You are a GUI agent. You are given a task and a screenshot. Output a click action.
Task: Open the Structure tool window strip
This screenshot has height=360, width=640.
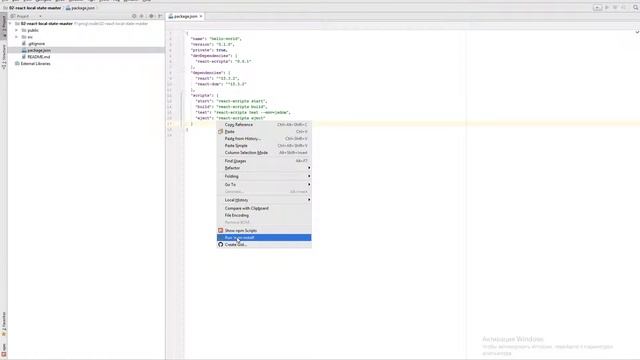coord(4,56)
